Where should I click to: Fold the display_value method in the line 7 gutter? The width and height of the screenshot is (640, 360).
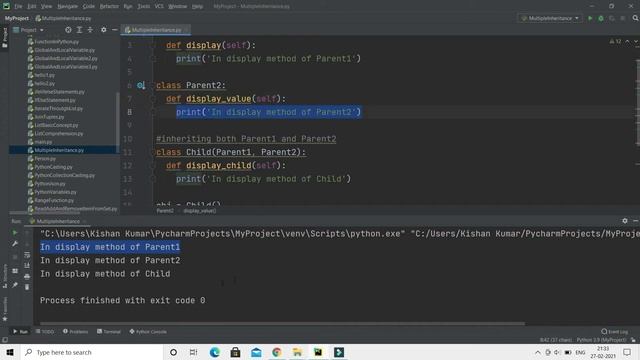point(153,99)
